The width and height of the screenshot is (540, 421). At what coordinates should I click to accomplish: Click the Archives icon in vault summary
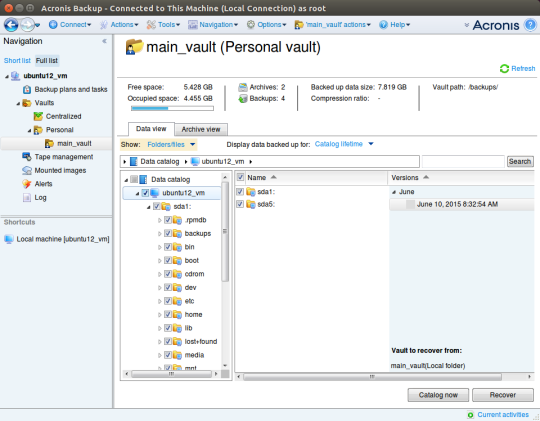click(243, 87)
